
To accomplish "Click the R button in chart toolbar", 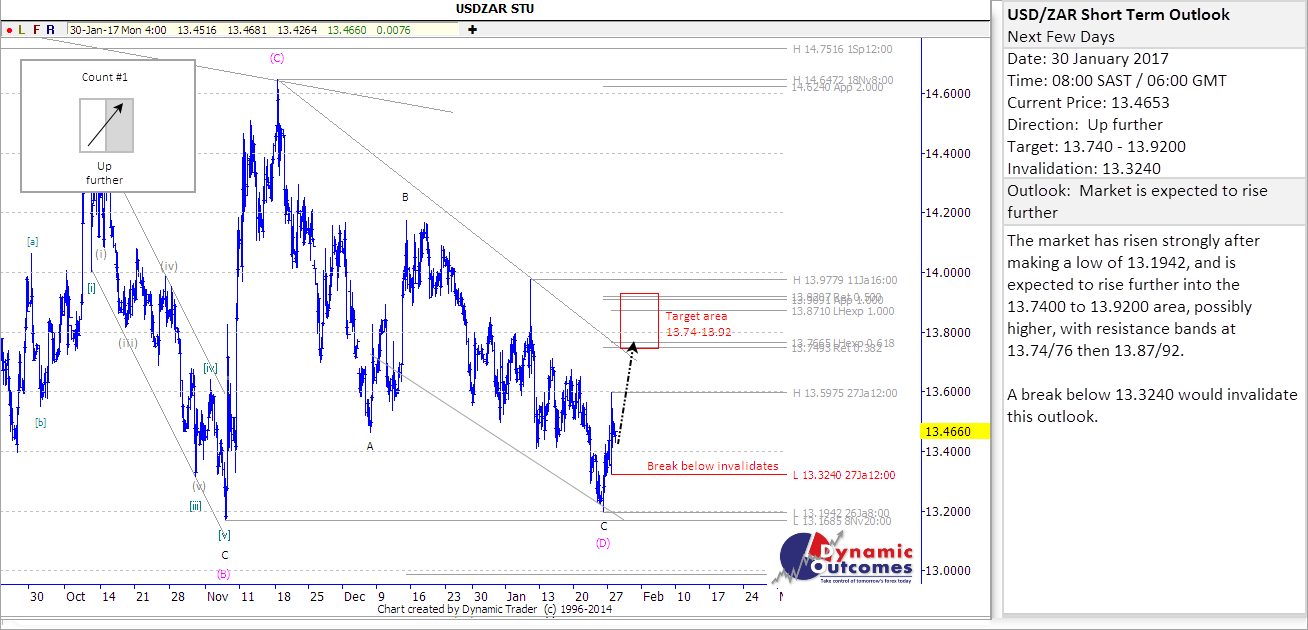I will [x=51, y=30].
